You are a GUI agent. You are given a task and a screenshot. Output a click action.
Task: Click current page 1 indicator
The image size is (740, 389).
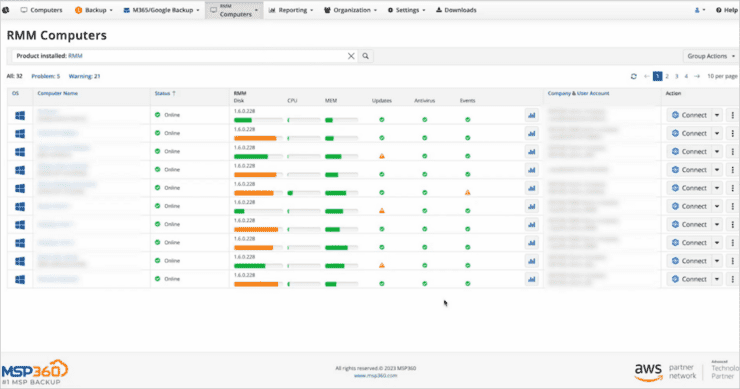[657, 76]
